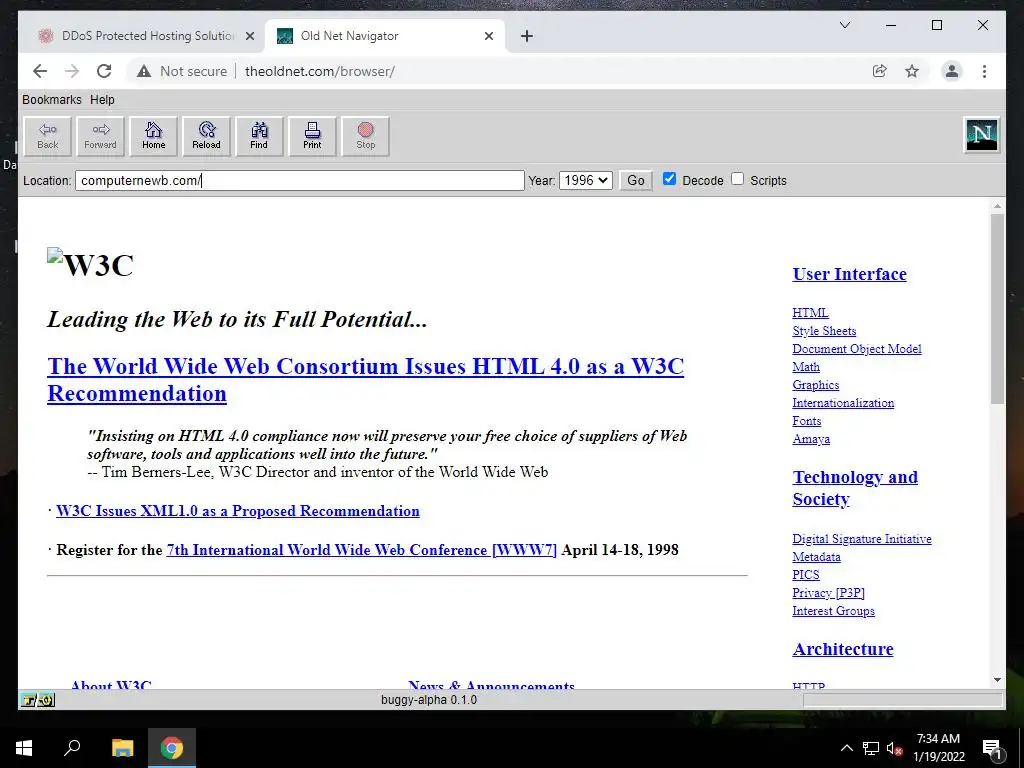This screenshot has height=768, width=1024.
Task: Click the Location input field
Action: click(300, 180)
